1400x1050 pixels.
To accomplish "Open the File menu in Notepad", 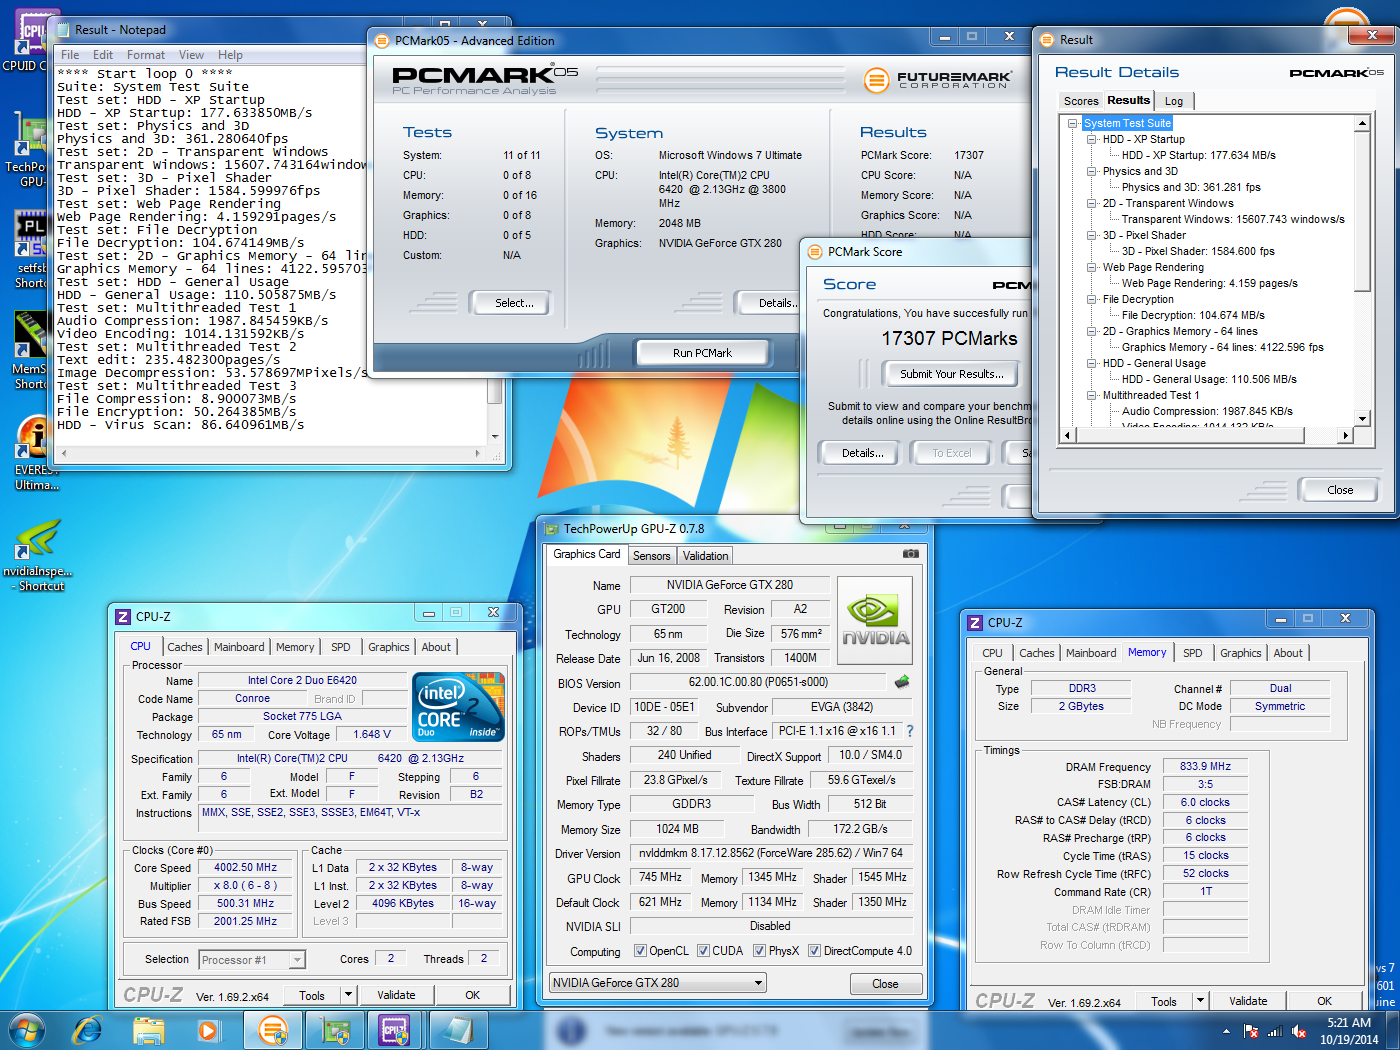I will [70, 55].
